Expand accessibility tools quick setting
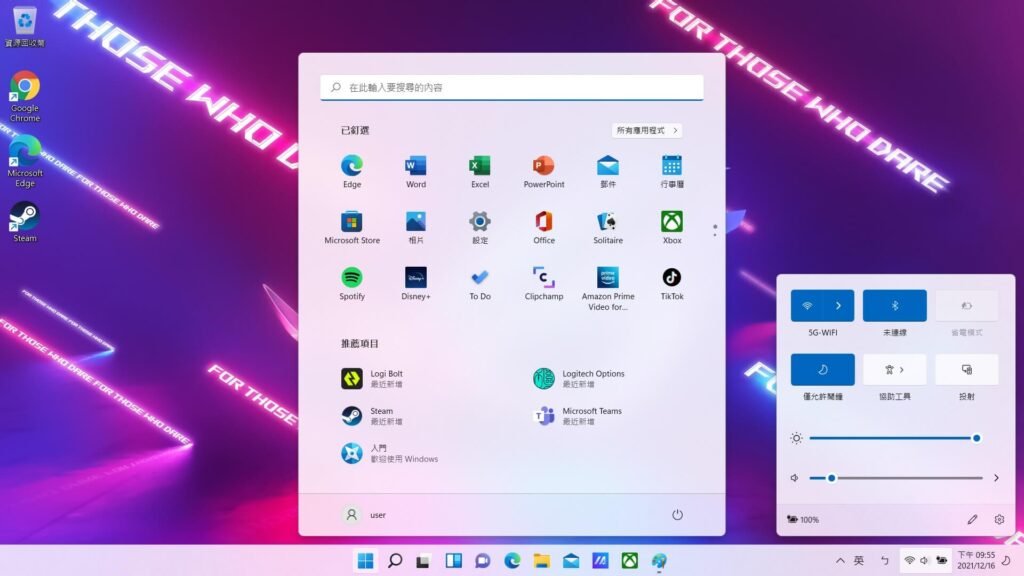Image resolution: width=1024 pixels, height=576 pixels. (x=894, y=370)
